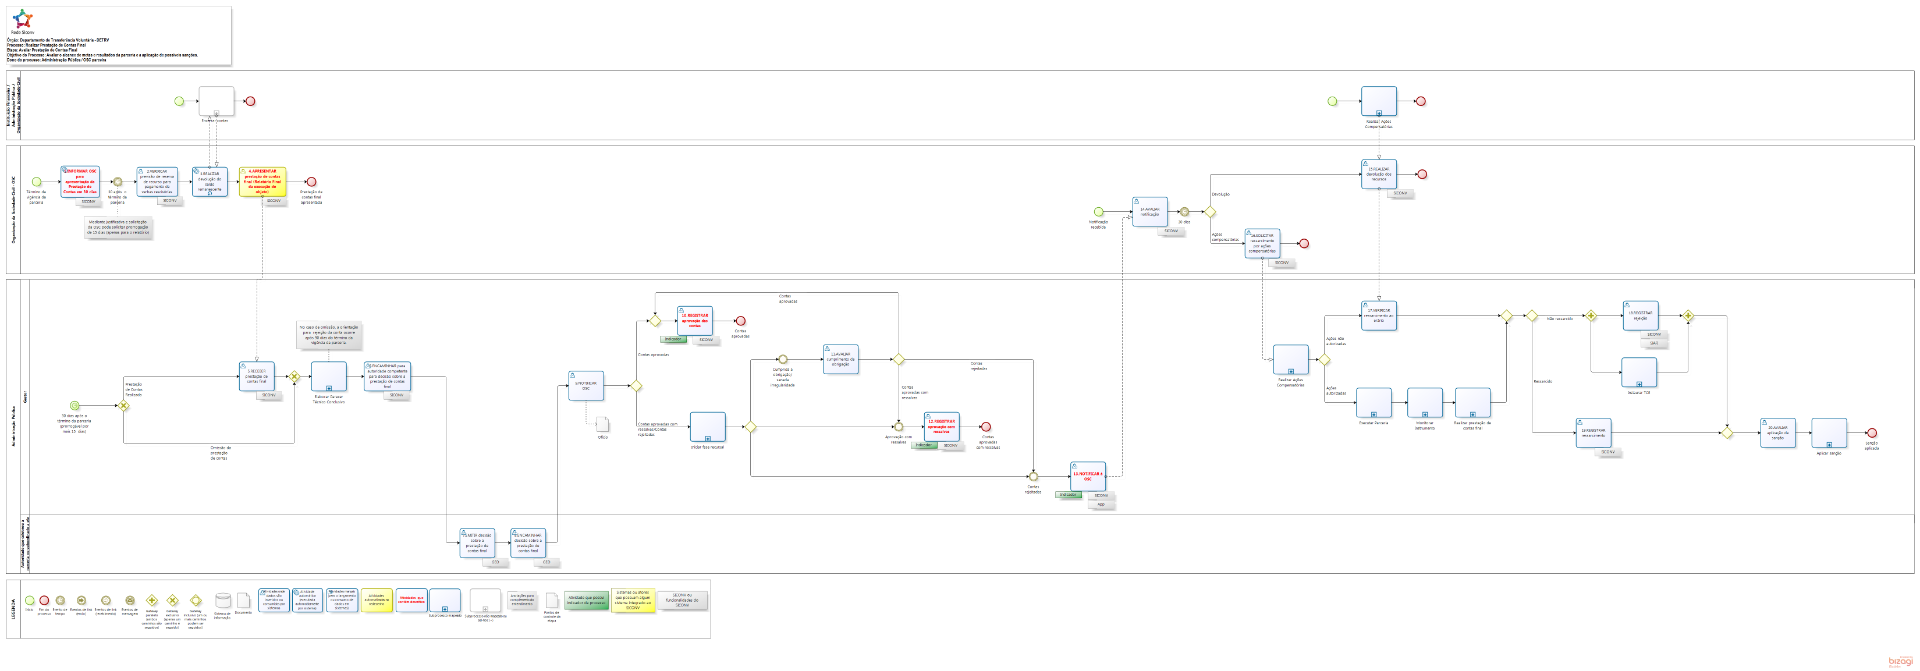1920x671 pixels.
Task: Click the green 'Indicador' tag under task 12
Action: click(924, 446)
